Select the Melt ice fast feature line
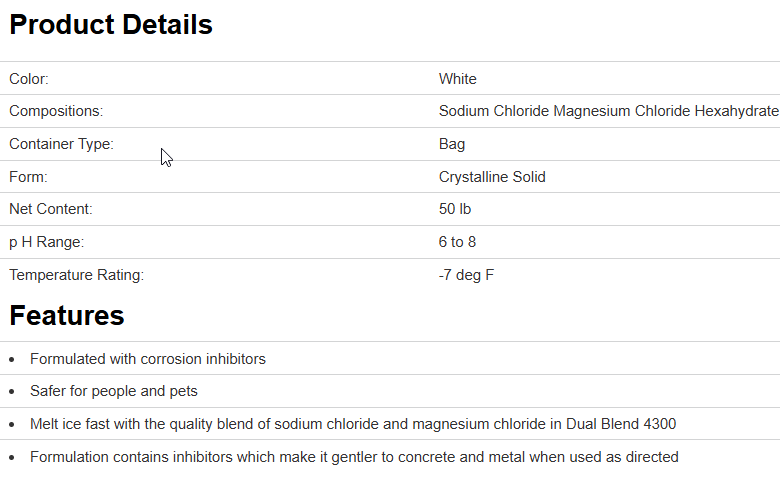The width and height of the screenshot is (780, 481). pyautogui.click(x=353, y=424)
